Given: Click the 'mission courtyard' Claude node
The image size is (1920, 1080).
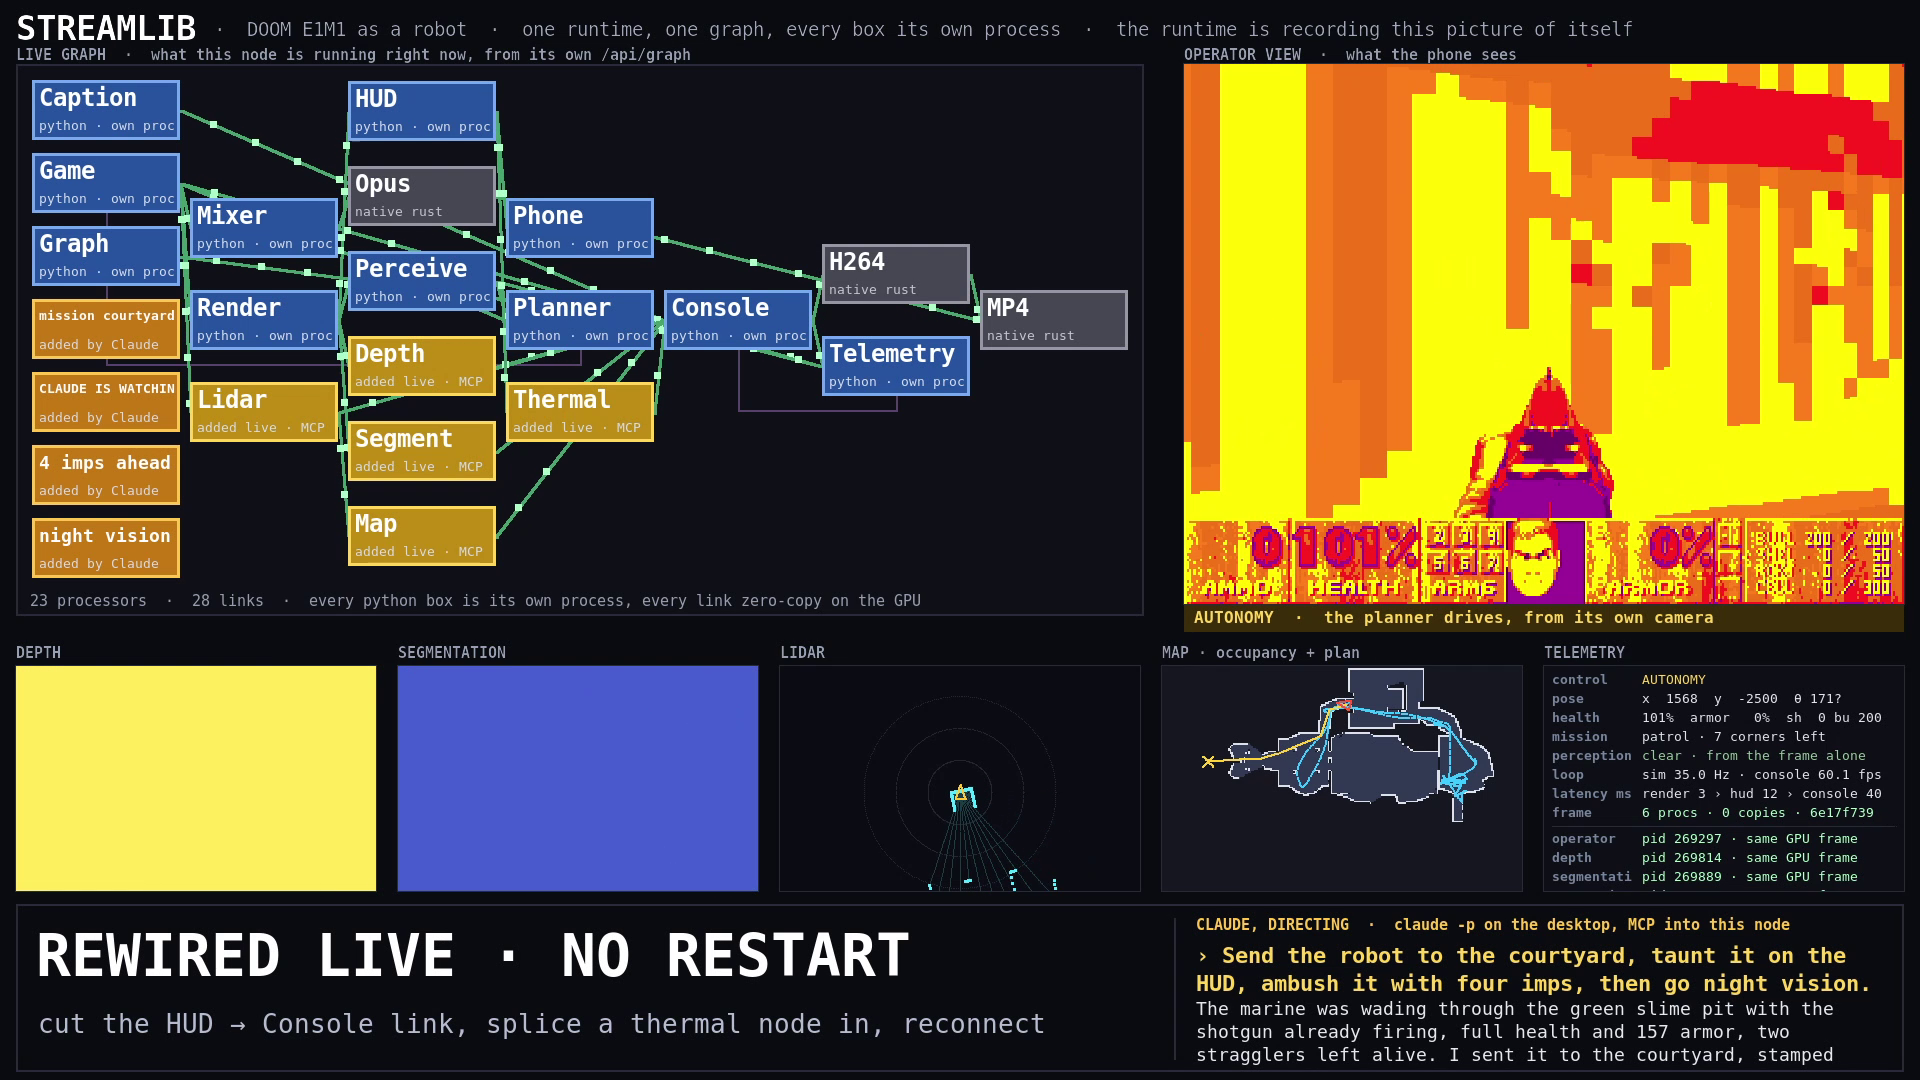Looking at the screenshot, I should [106, 329].
